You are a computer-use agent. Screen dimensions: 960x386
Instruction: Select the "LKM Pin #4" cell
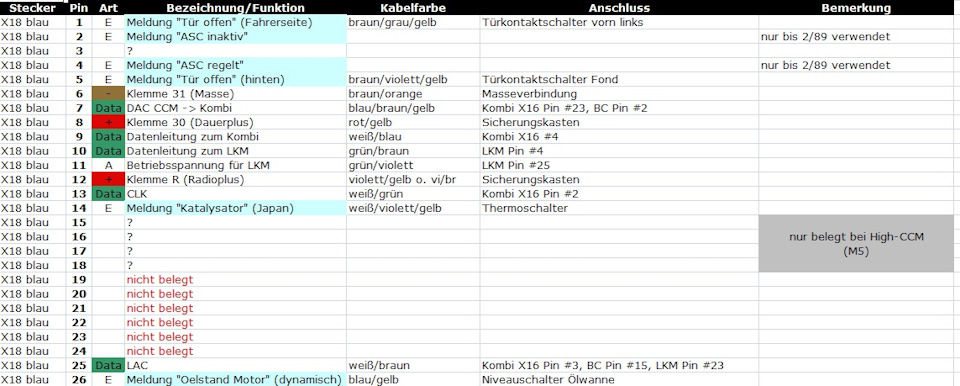619,151
